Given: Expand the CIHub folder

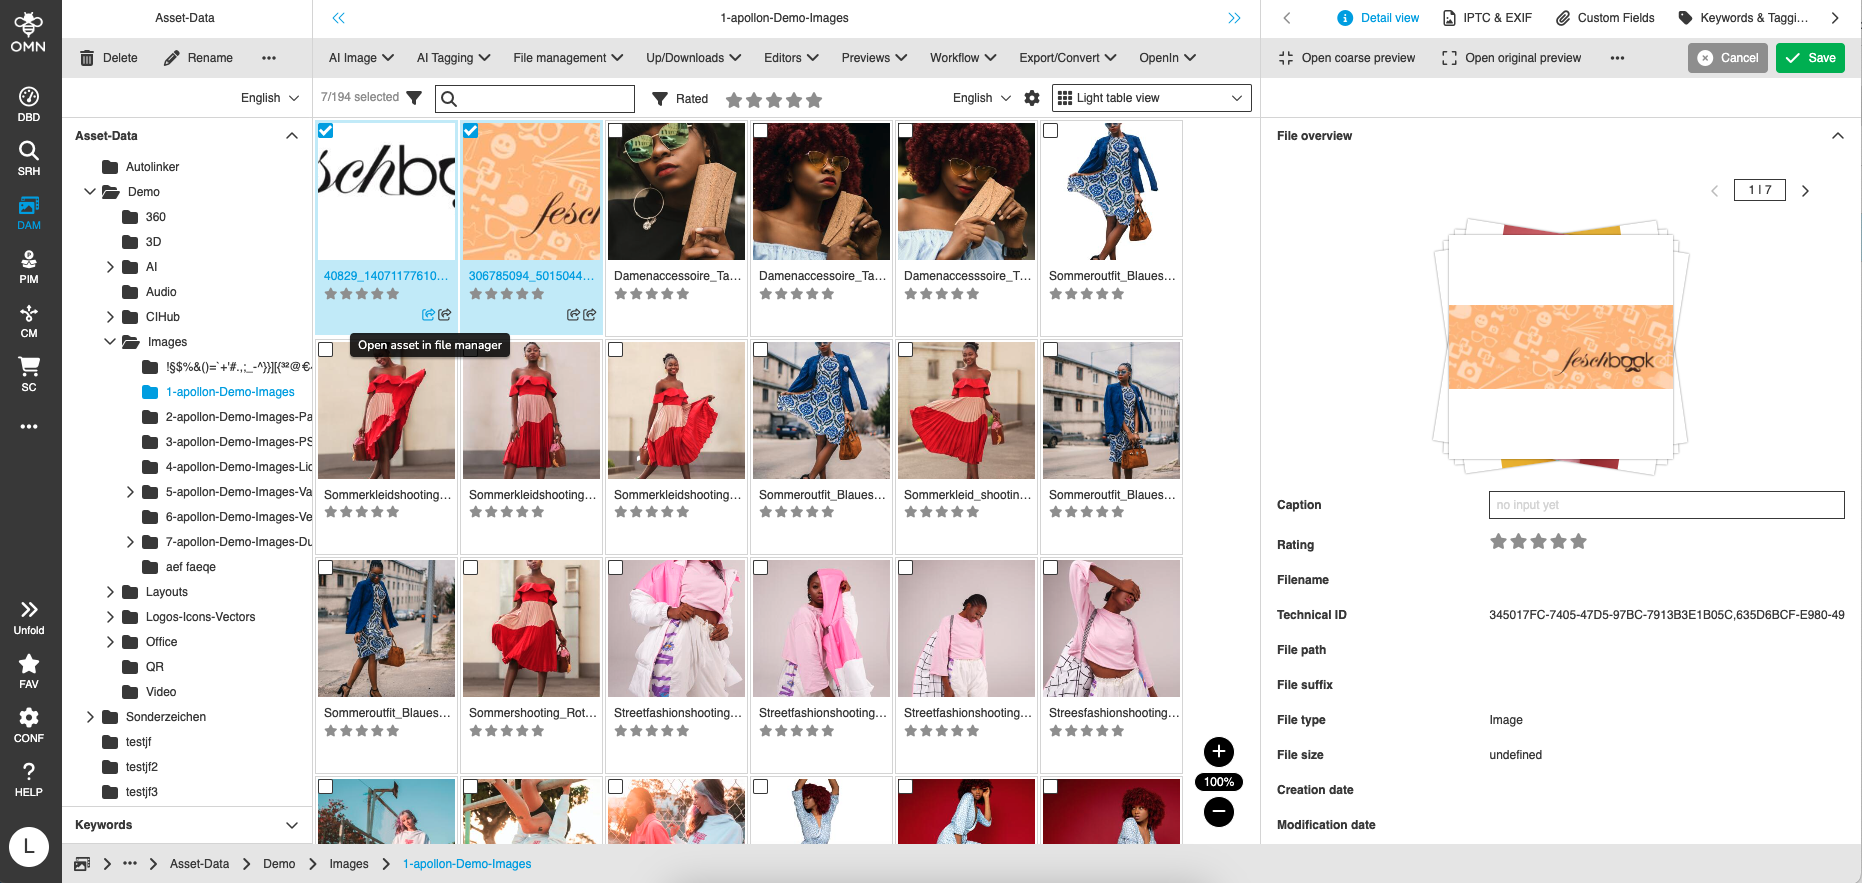Looking at the screenshot, I should (110, 317).
